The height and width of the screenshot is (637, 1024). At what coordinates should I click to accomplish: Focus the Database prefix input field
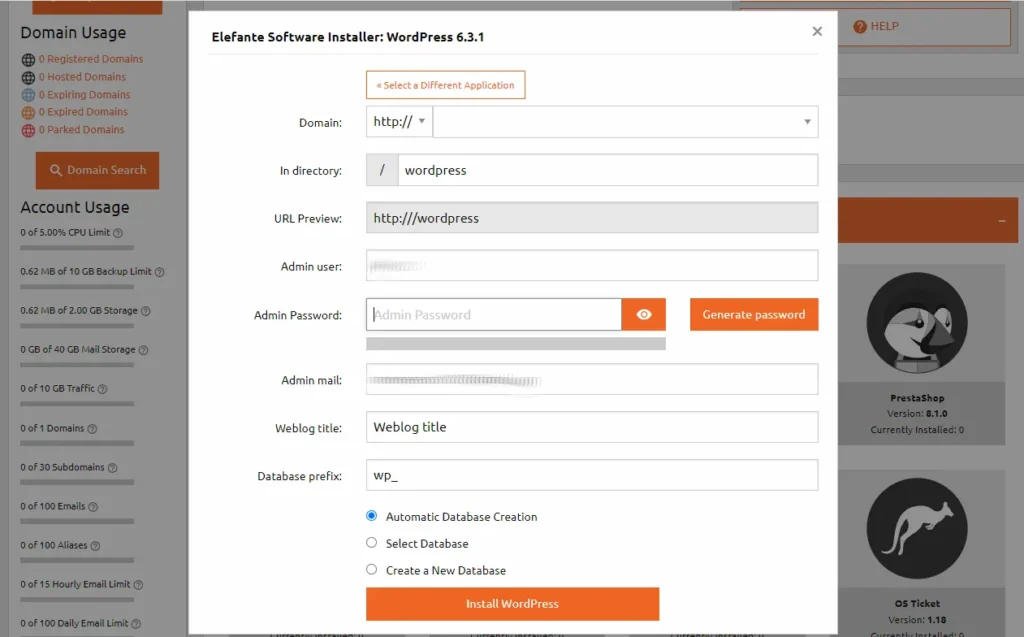pyautogui.click(x=592, y=476)
